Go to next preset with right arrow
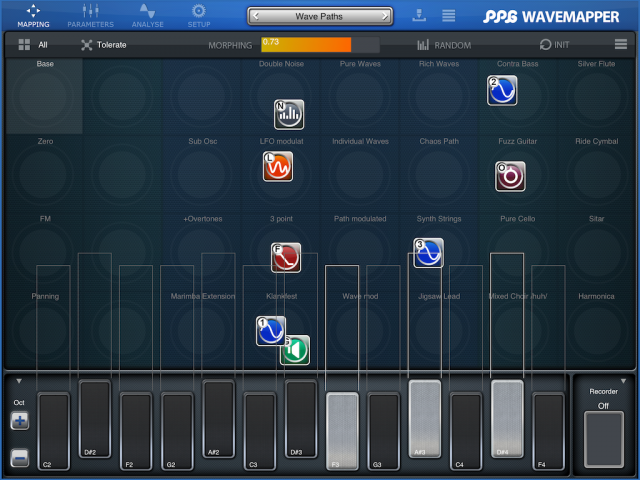Viewport: 640px width, 480px height. tap(383, 16)
